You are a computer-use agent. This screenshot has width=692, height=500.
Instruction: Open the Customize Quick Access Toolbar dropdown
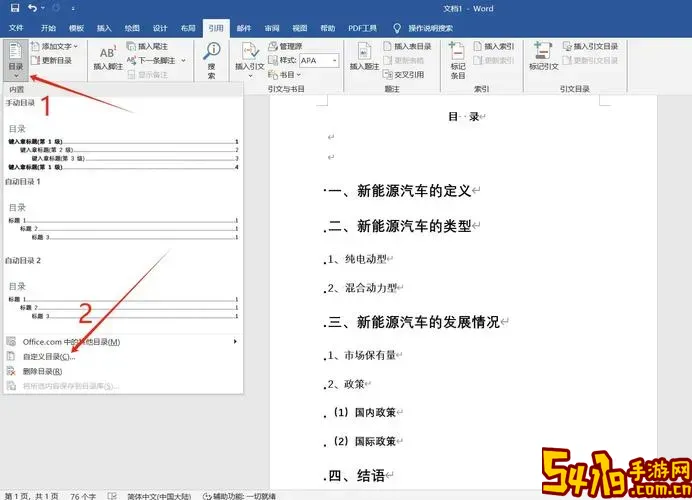[x=73, y=8]
